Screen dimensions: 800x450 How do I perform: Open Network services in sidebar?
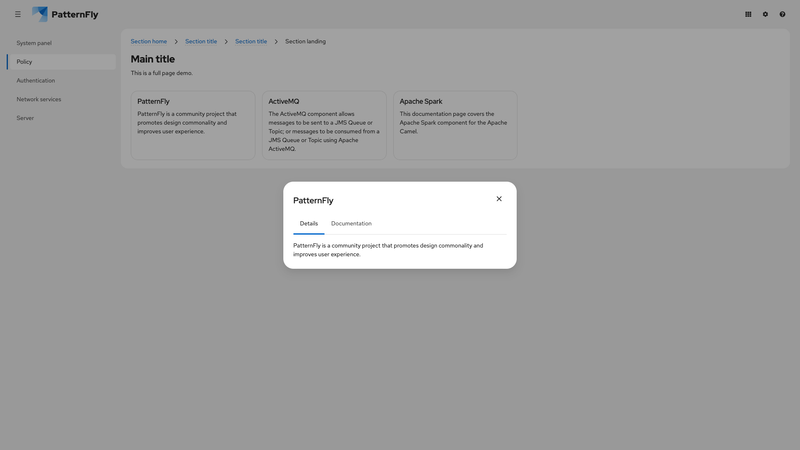[x=61, y=99]
